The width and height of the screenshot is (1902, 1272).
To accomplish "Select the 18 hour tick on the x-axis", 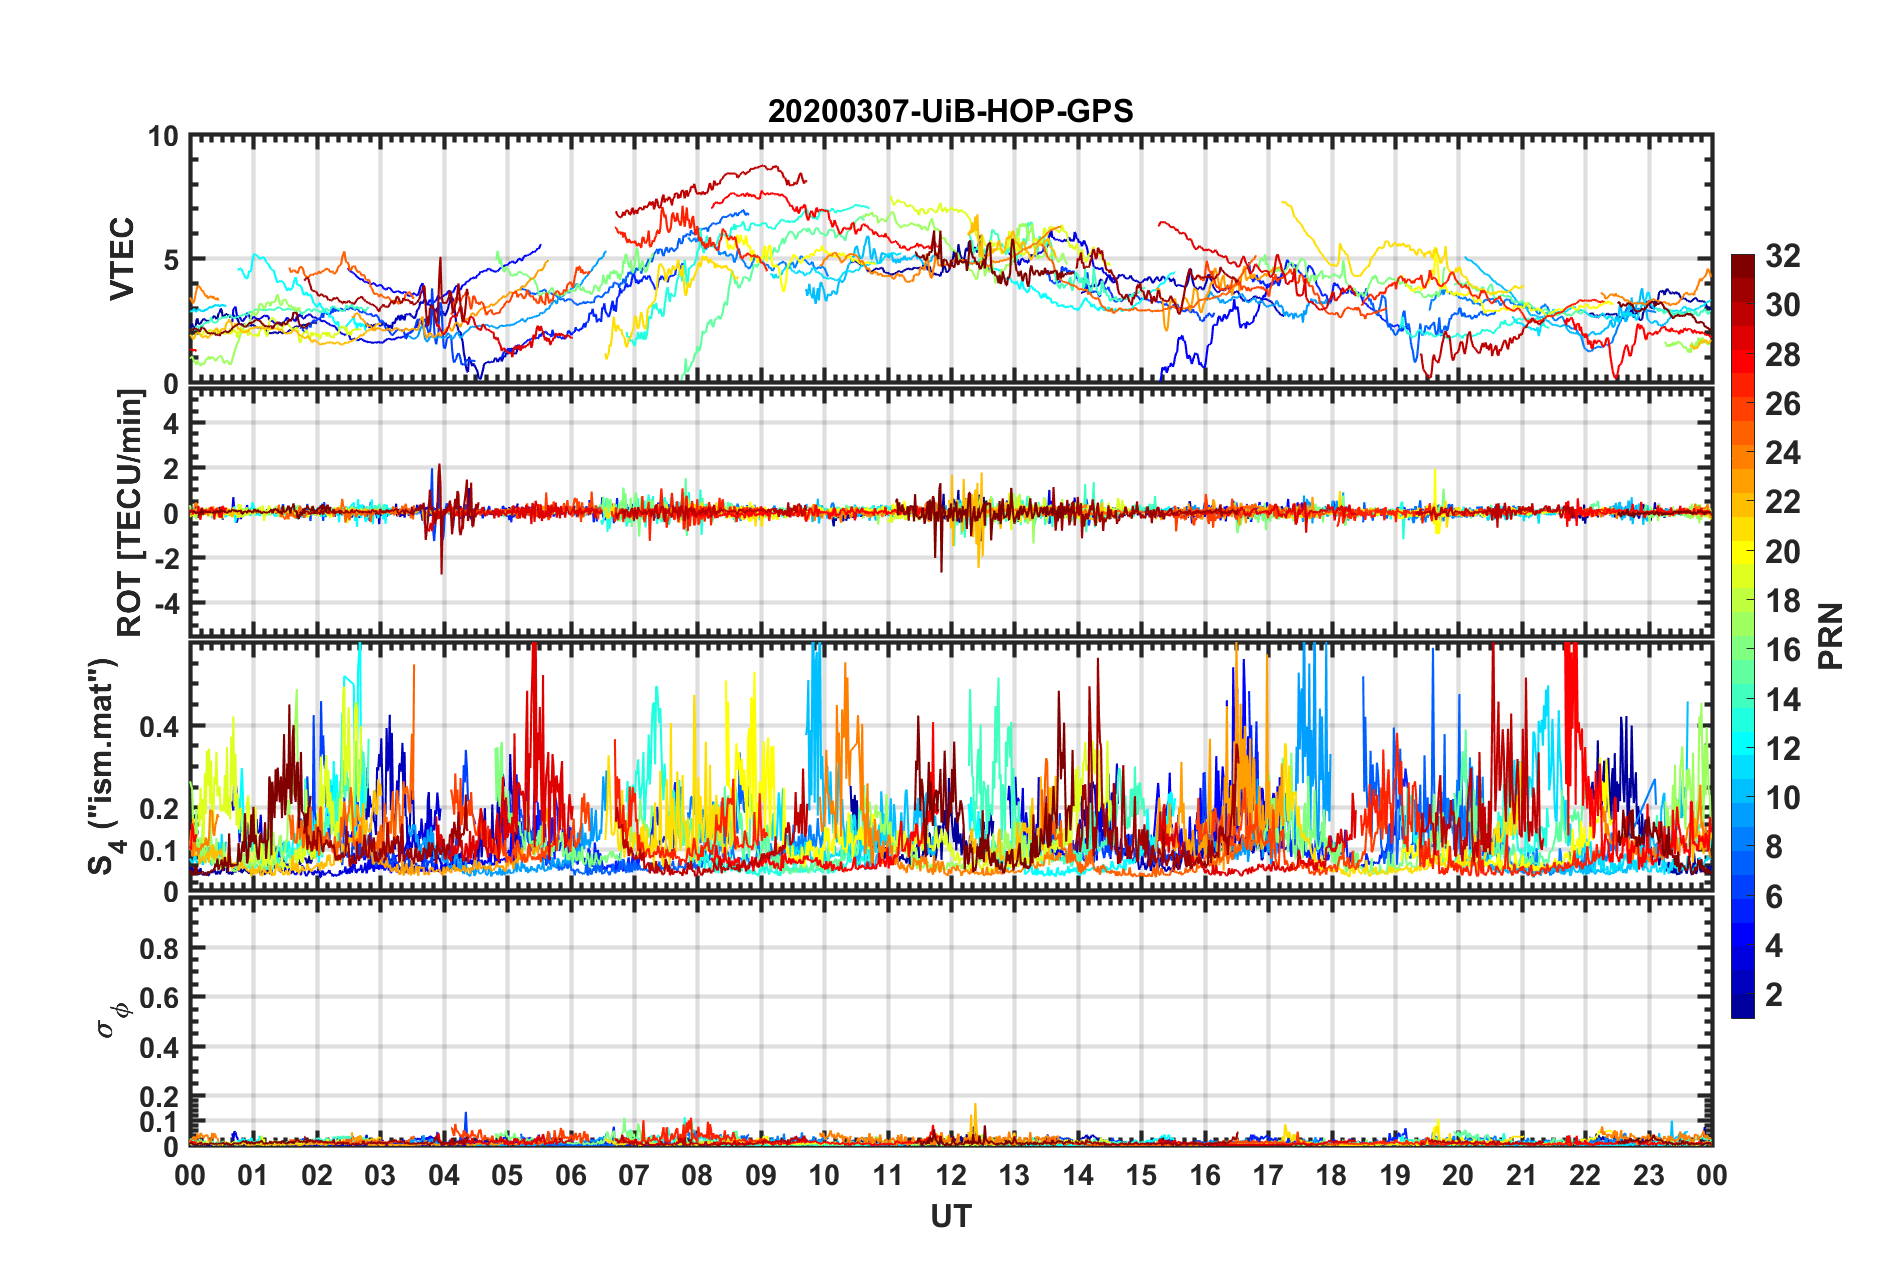I will [1331, 1175].
